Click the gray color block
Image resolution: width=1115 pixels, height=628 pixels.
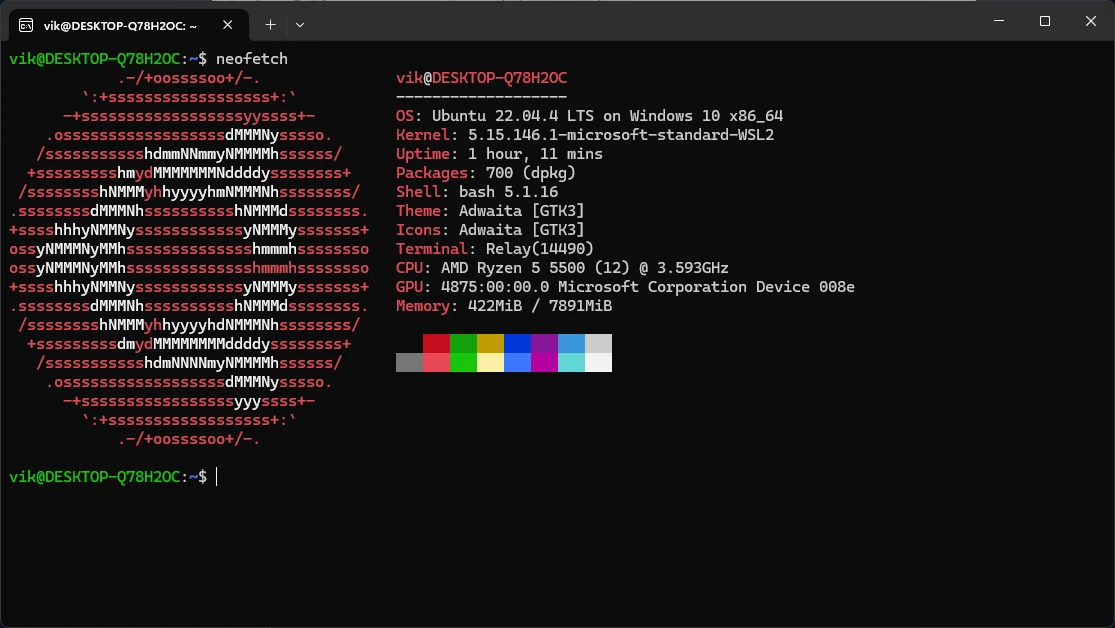[410, 362]
